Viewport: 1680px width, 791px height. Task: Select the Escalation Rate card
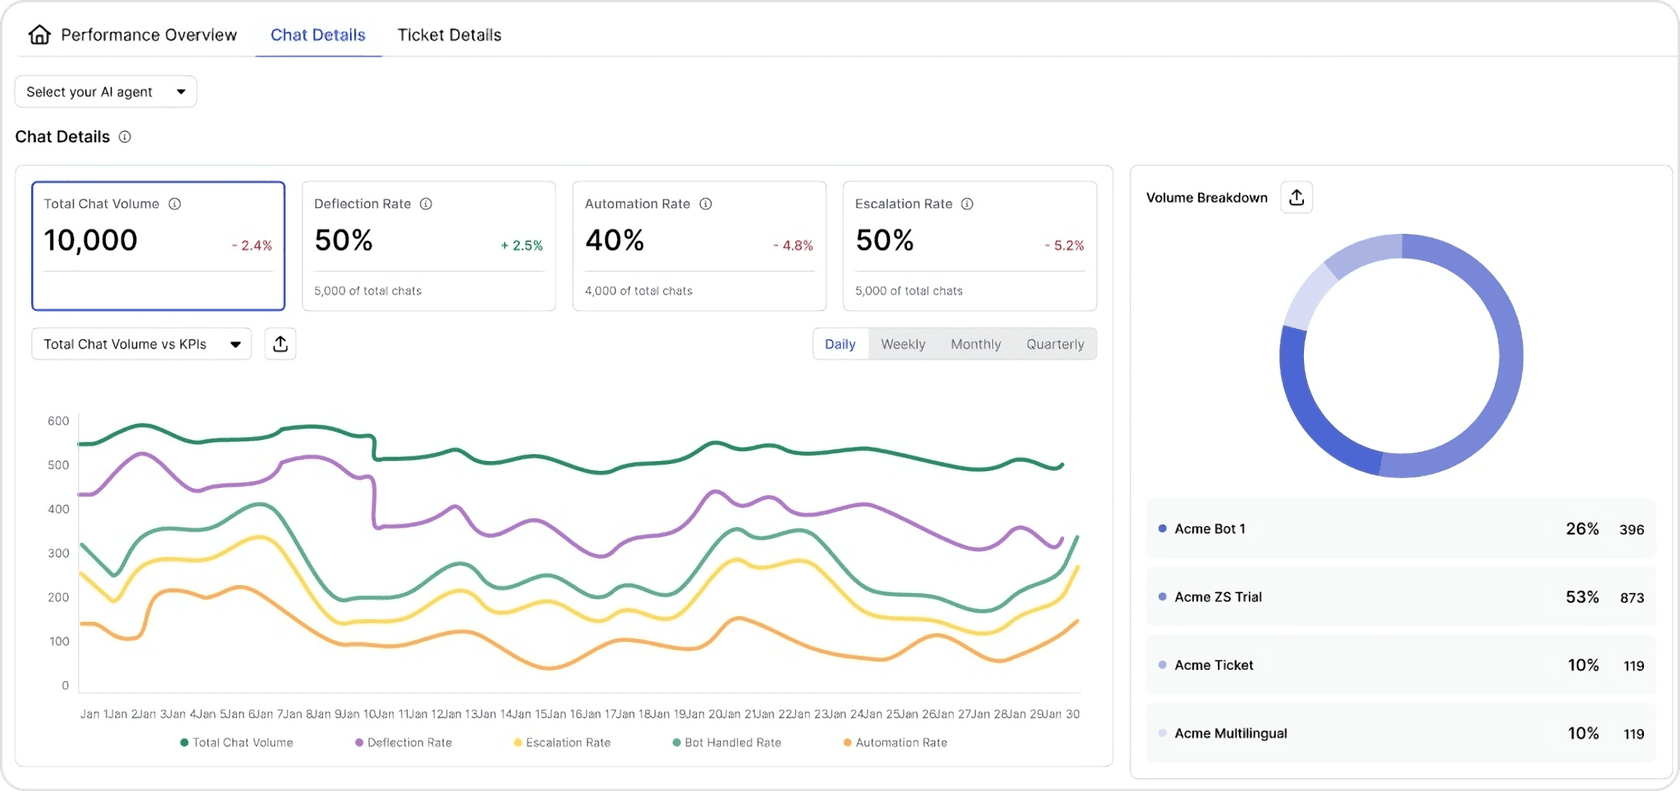(970, 246)
